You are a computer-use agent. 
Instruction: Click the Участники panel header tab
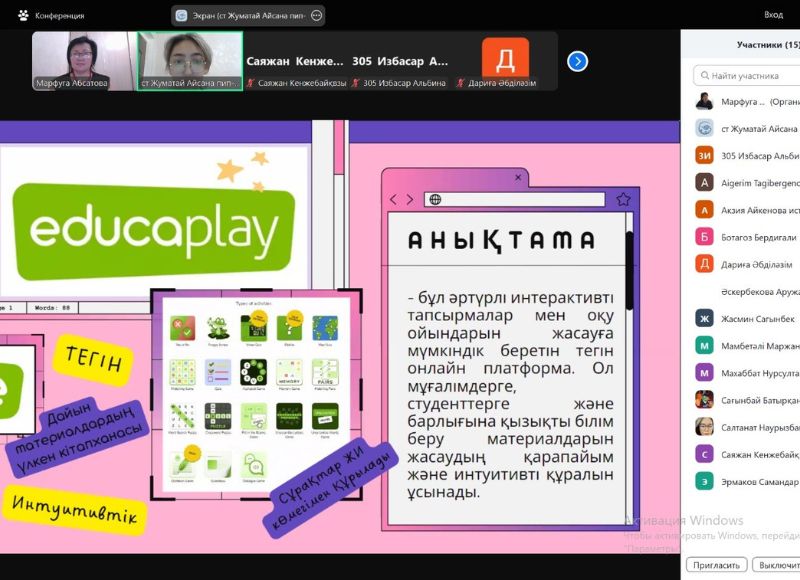point(767,45)
